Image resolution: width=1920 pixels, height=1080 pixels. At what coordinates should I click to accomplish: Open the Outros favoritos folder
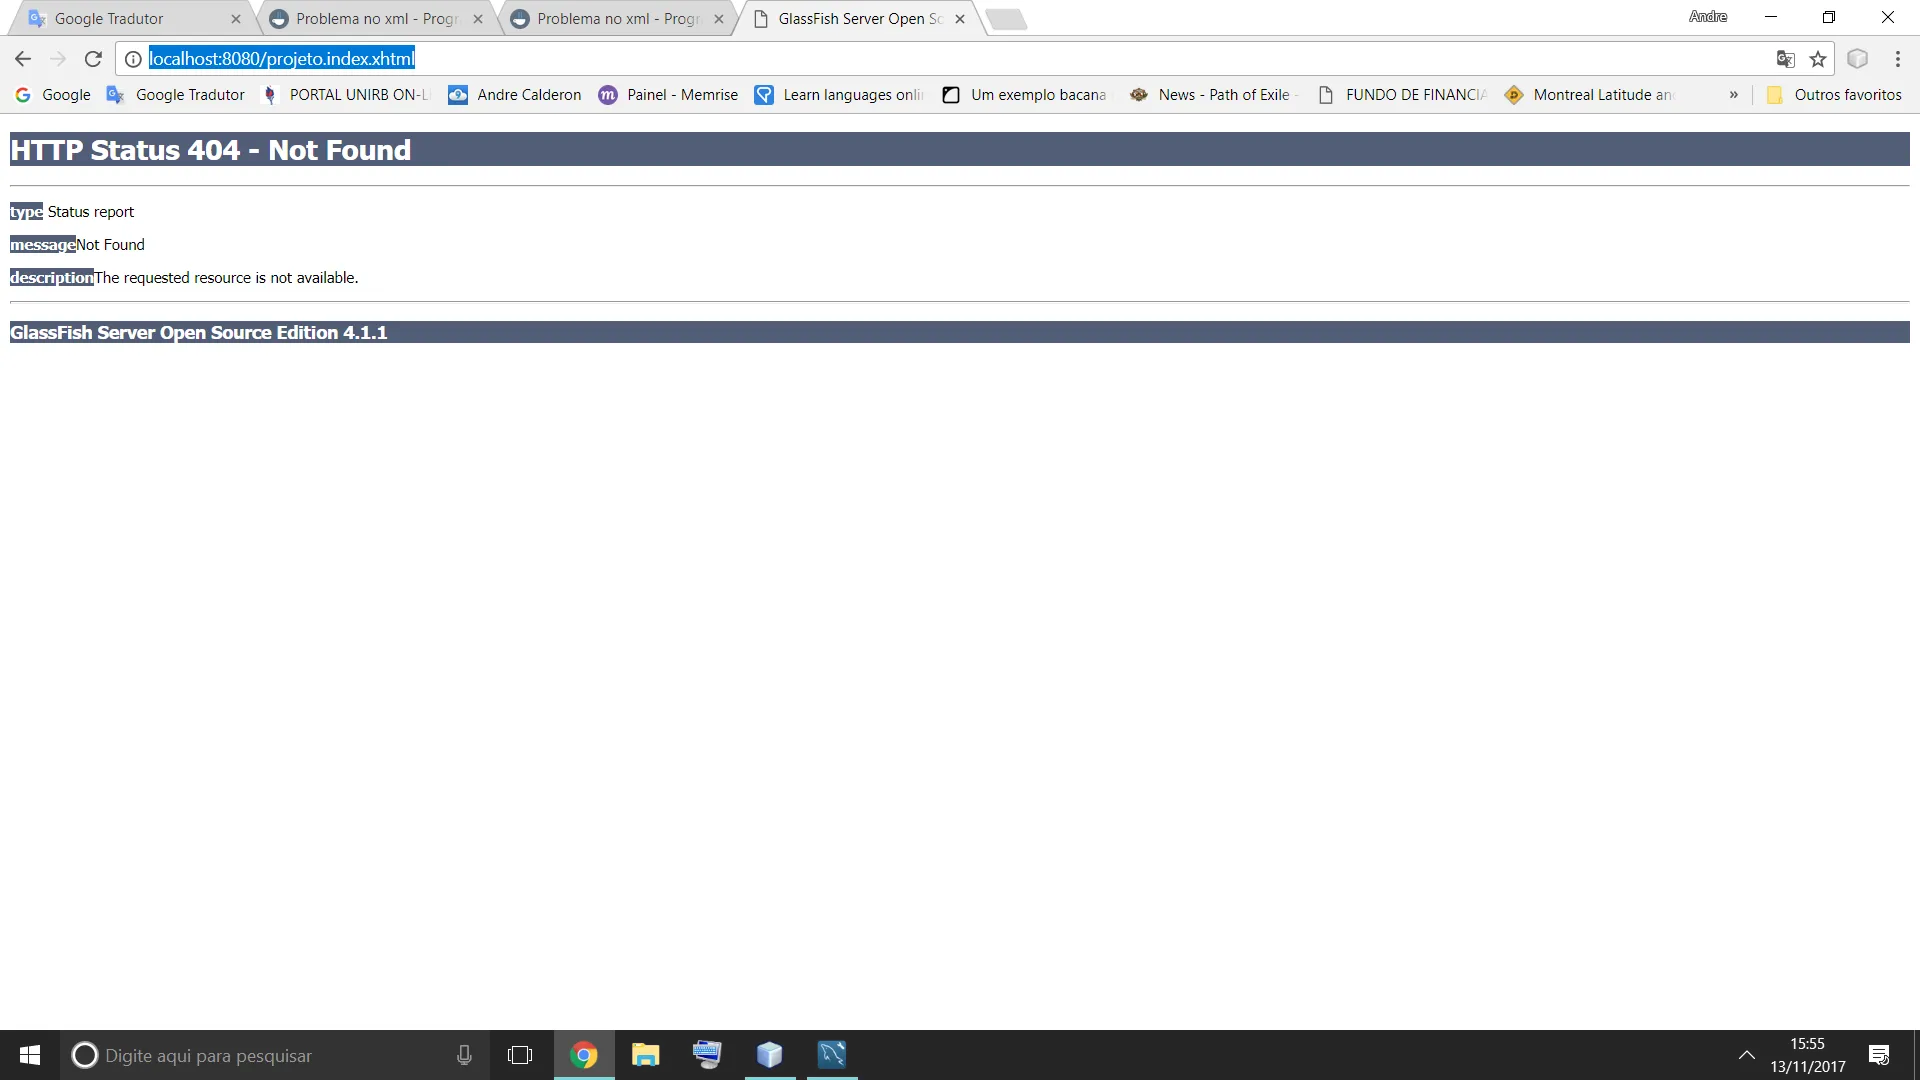coord(1834,95)
